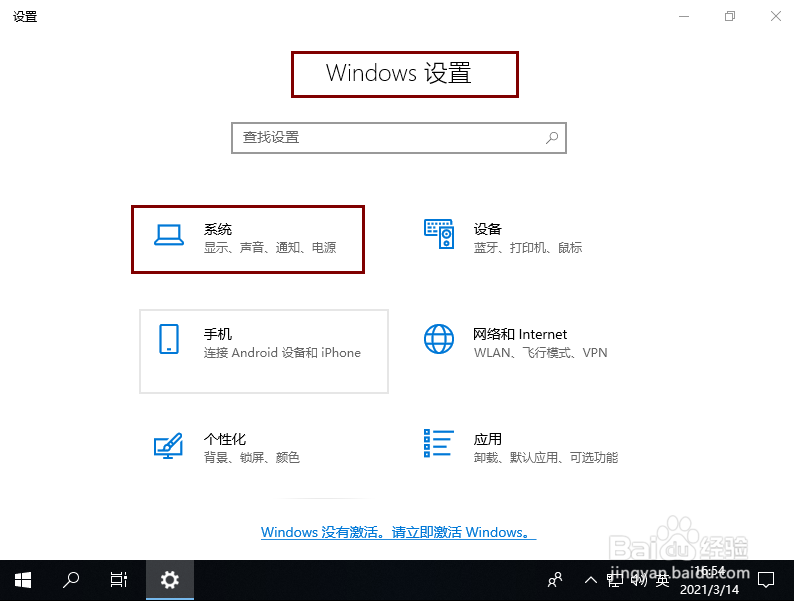Image resolution: width=794 pixels, height=601 pixels.
Task: Click into the 查找设置 search field
Action: coord(399,138)
